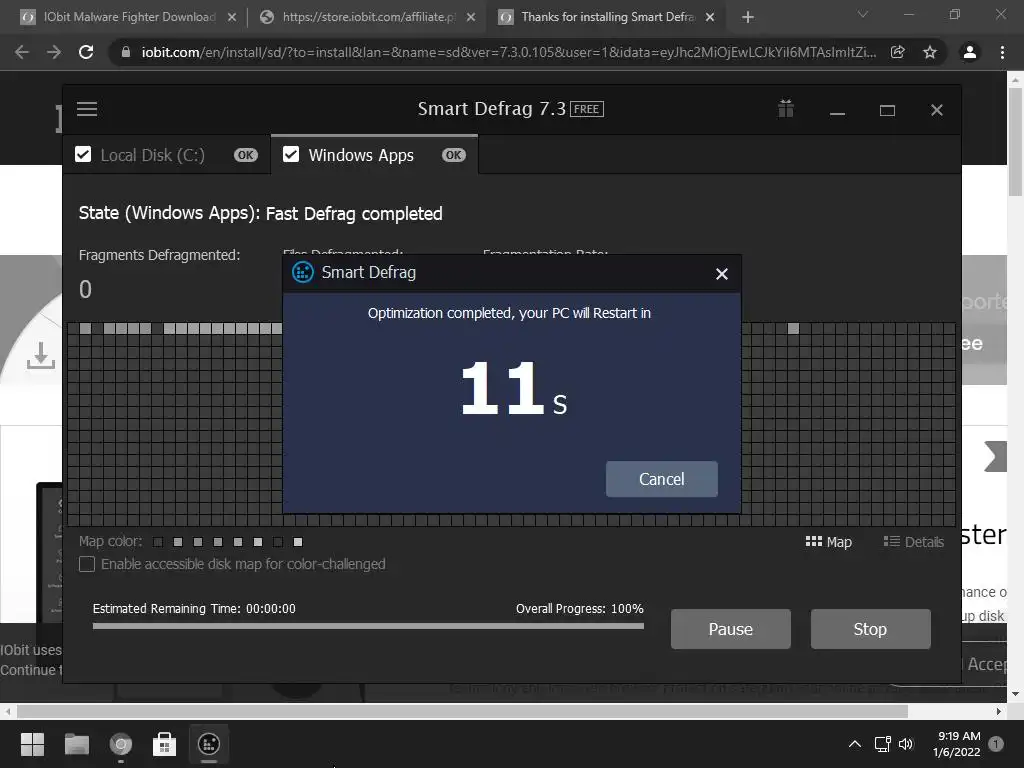Click the last map color swatch

[x=298, y=542]
